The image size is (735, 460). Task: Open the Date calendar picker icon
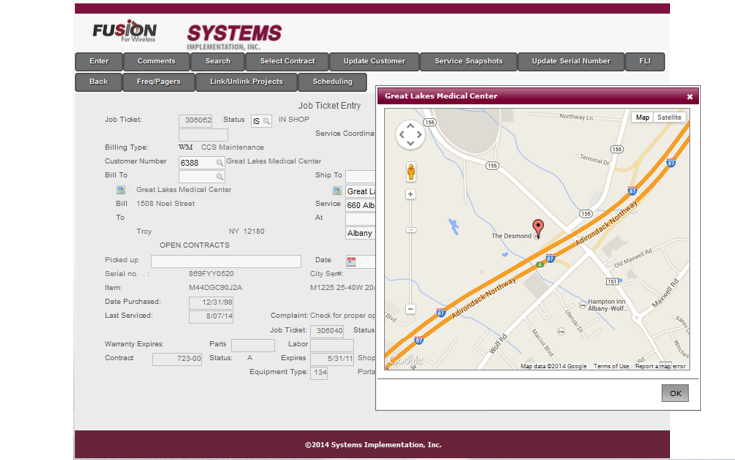[351, 262]
